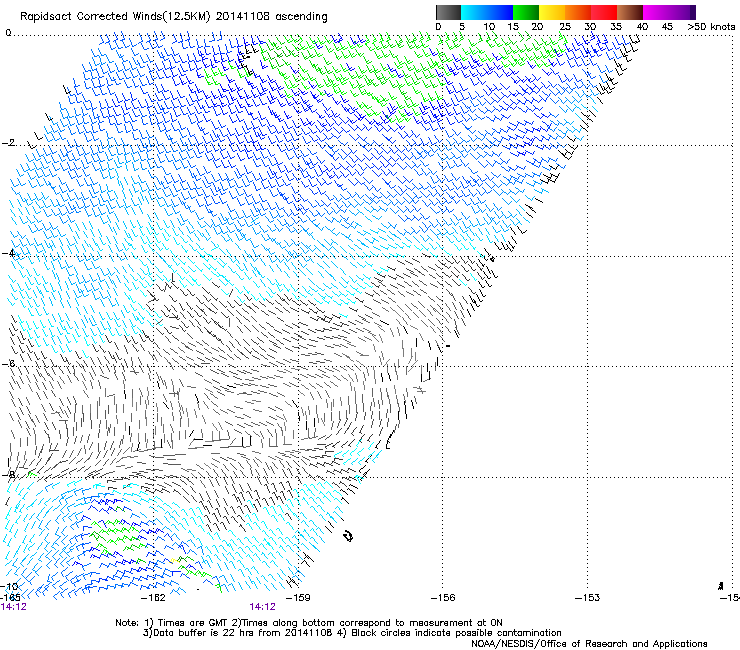Select the '-4' latitude axis label

click(x=8, y=253)
